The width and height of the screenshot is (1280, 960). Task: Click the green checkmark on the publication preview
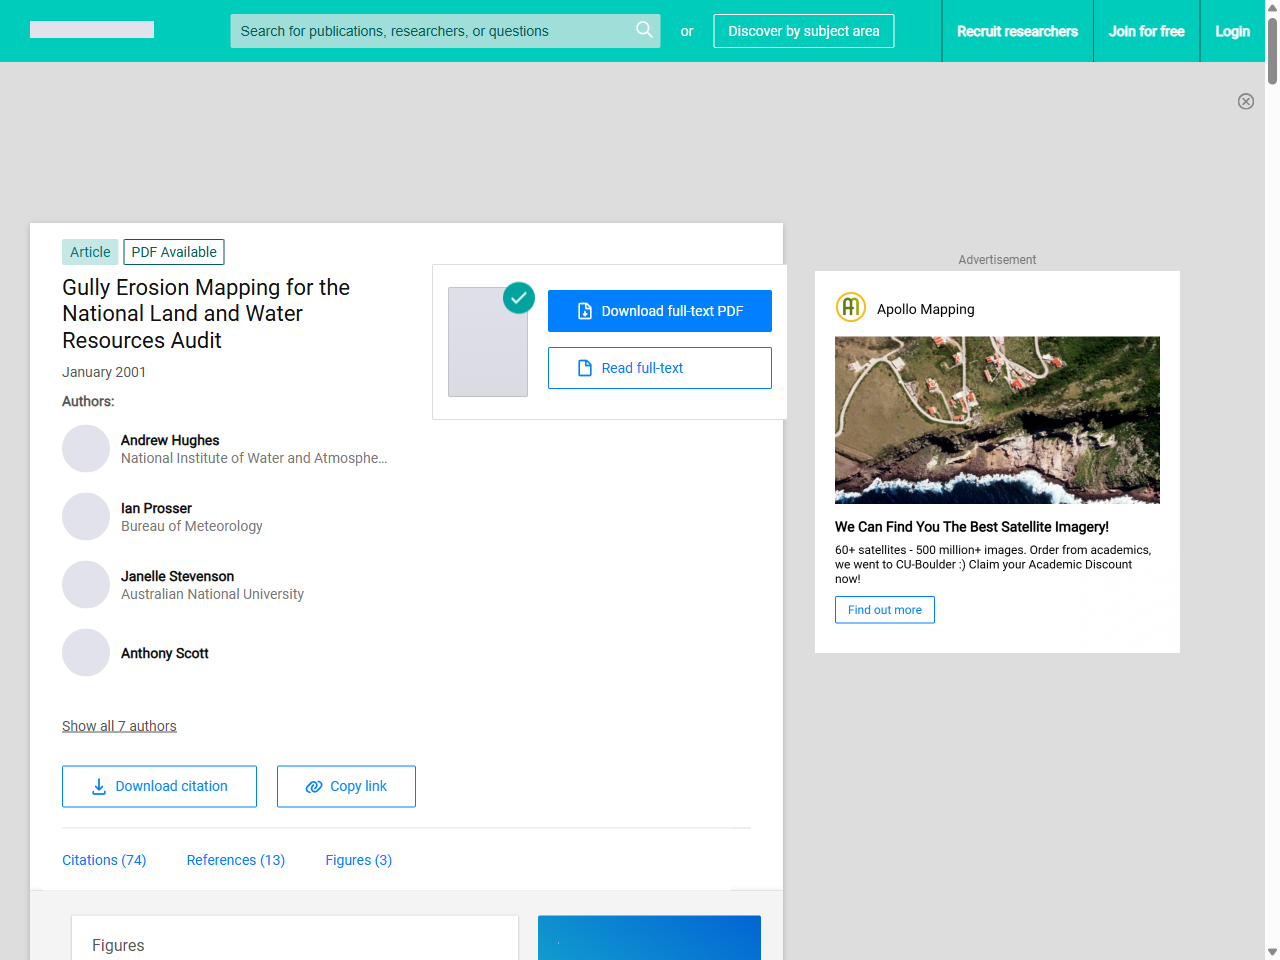pos(519,297)
